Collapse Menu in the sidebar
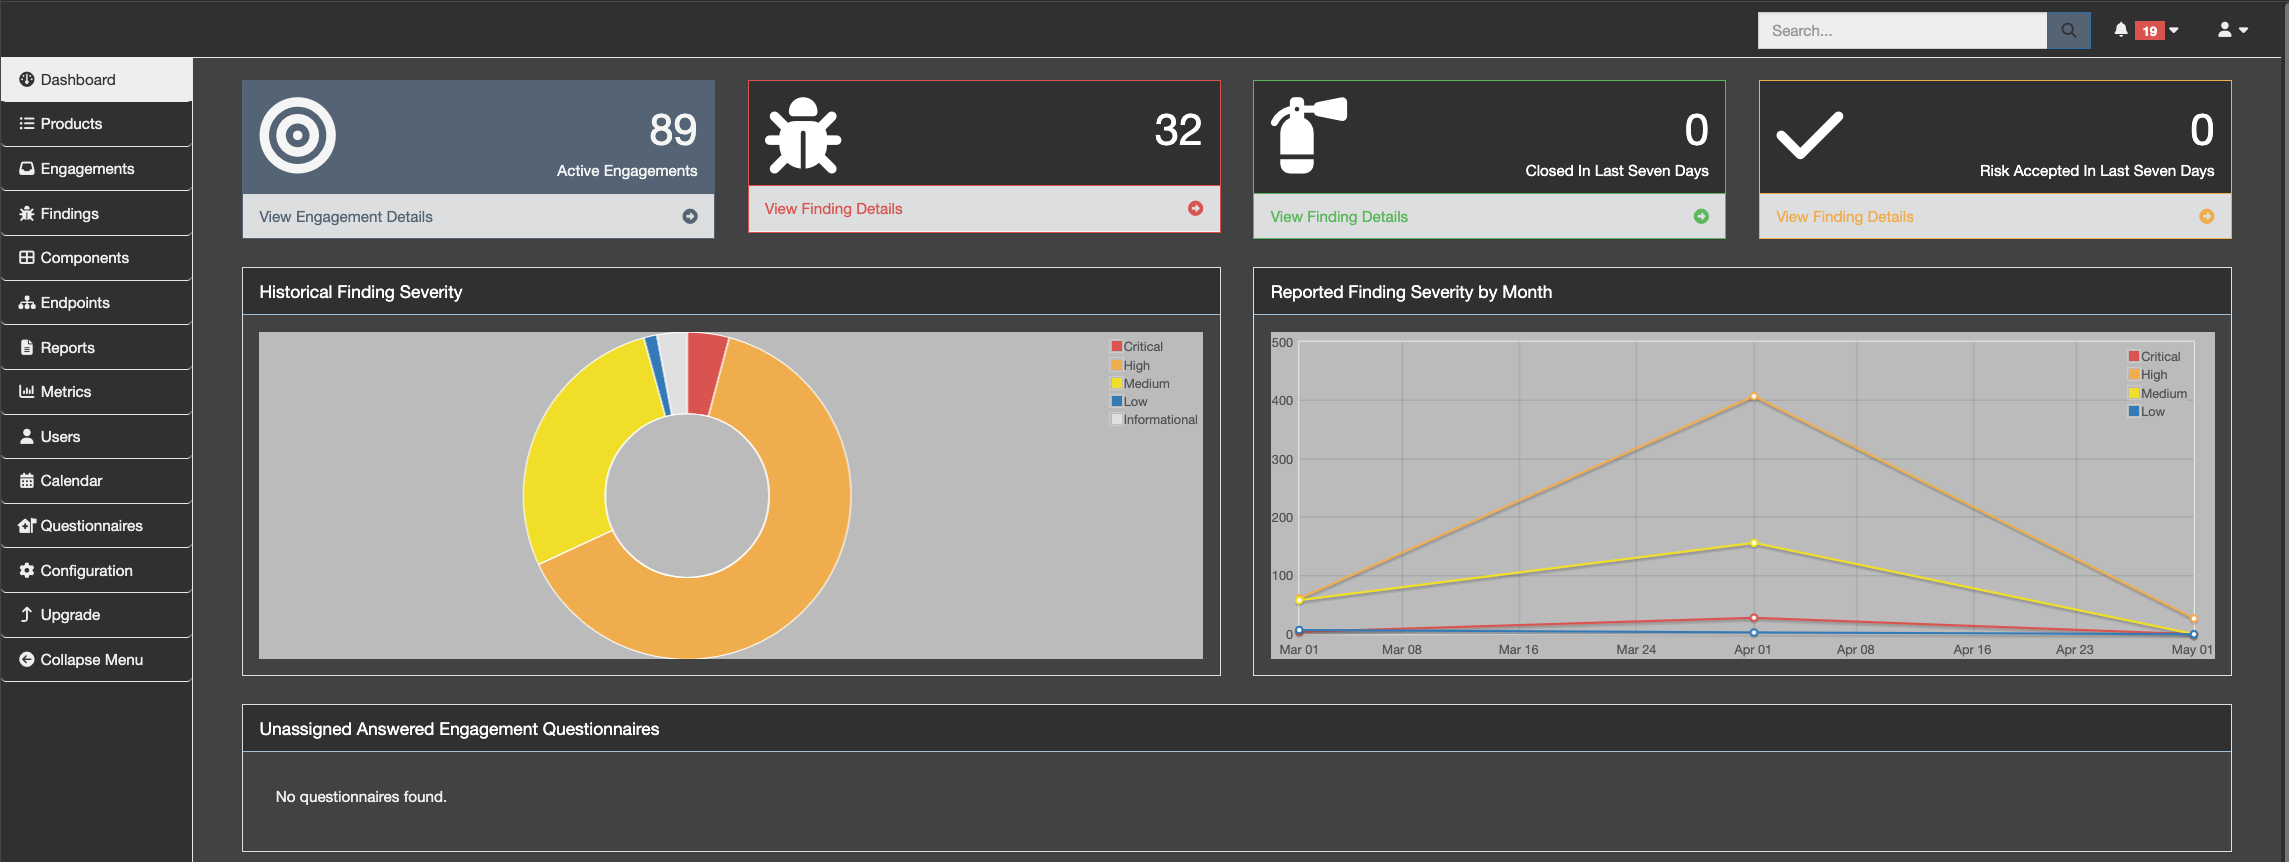 coord(91,660)
